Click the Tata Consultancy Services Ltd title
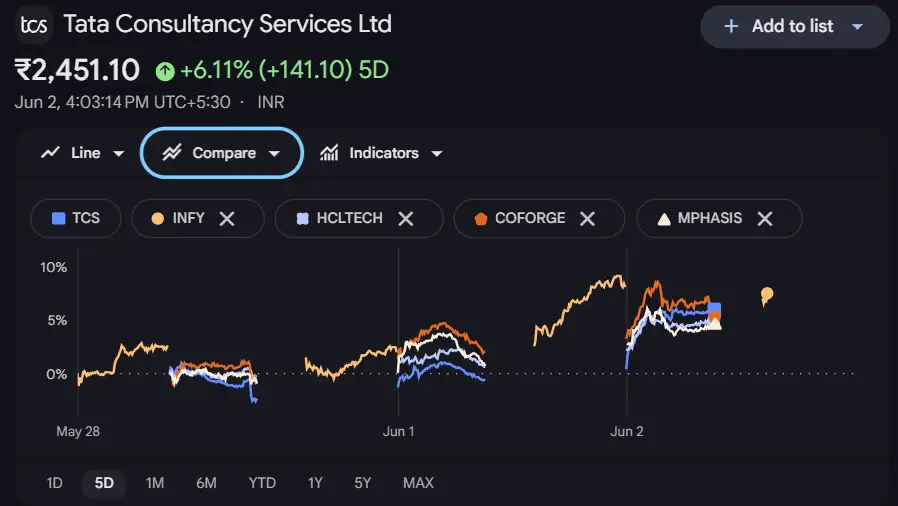The width and height of the screenshot is (898, 506). (227, 24)
